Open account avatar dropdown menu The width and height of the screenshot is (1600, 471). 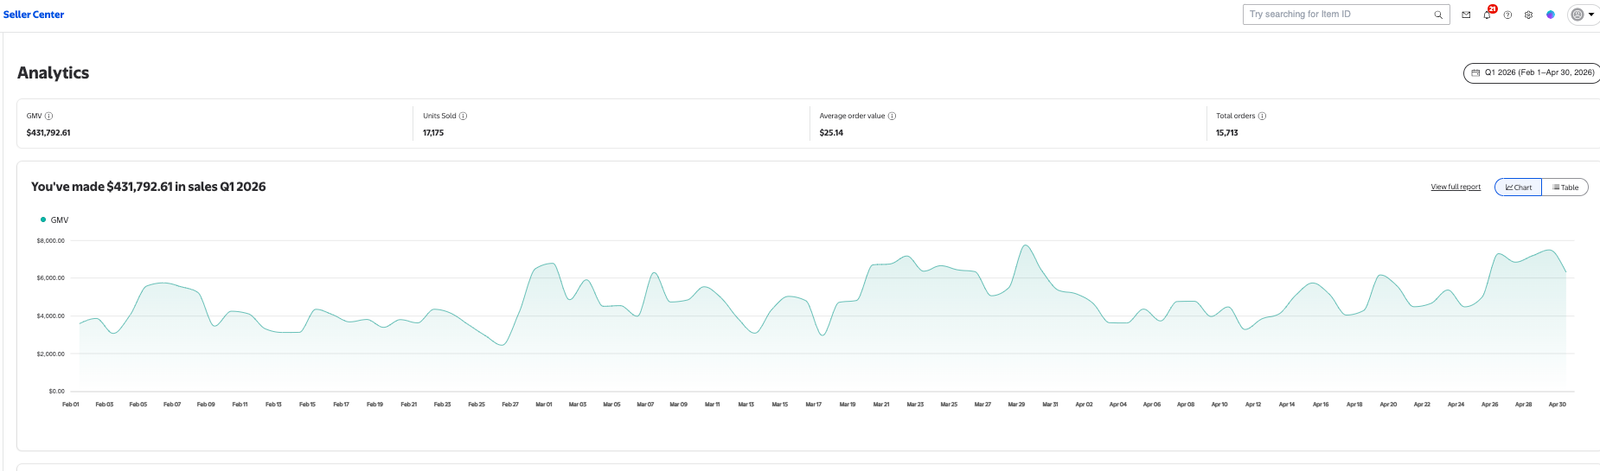[x=1582, y=15]
